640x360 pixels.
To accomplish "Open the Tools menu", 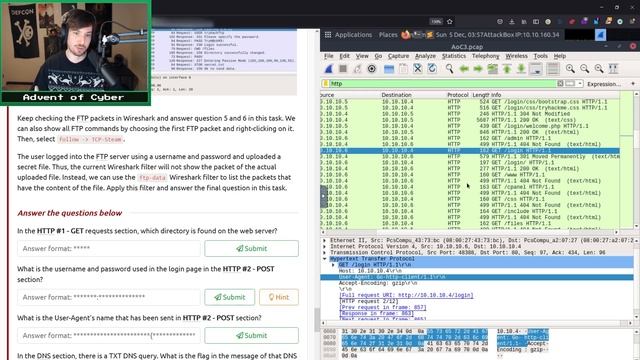I will [x=540, y=56].
